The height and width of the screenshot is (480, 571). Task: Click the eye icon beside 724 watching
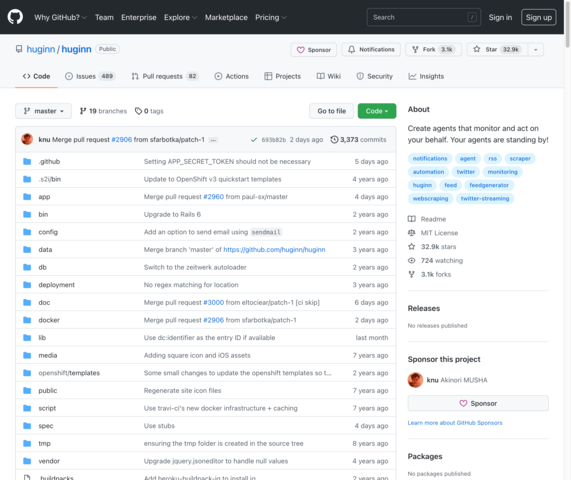pyautogui.click(x=411, y=260)
